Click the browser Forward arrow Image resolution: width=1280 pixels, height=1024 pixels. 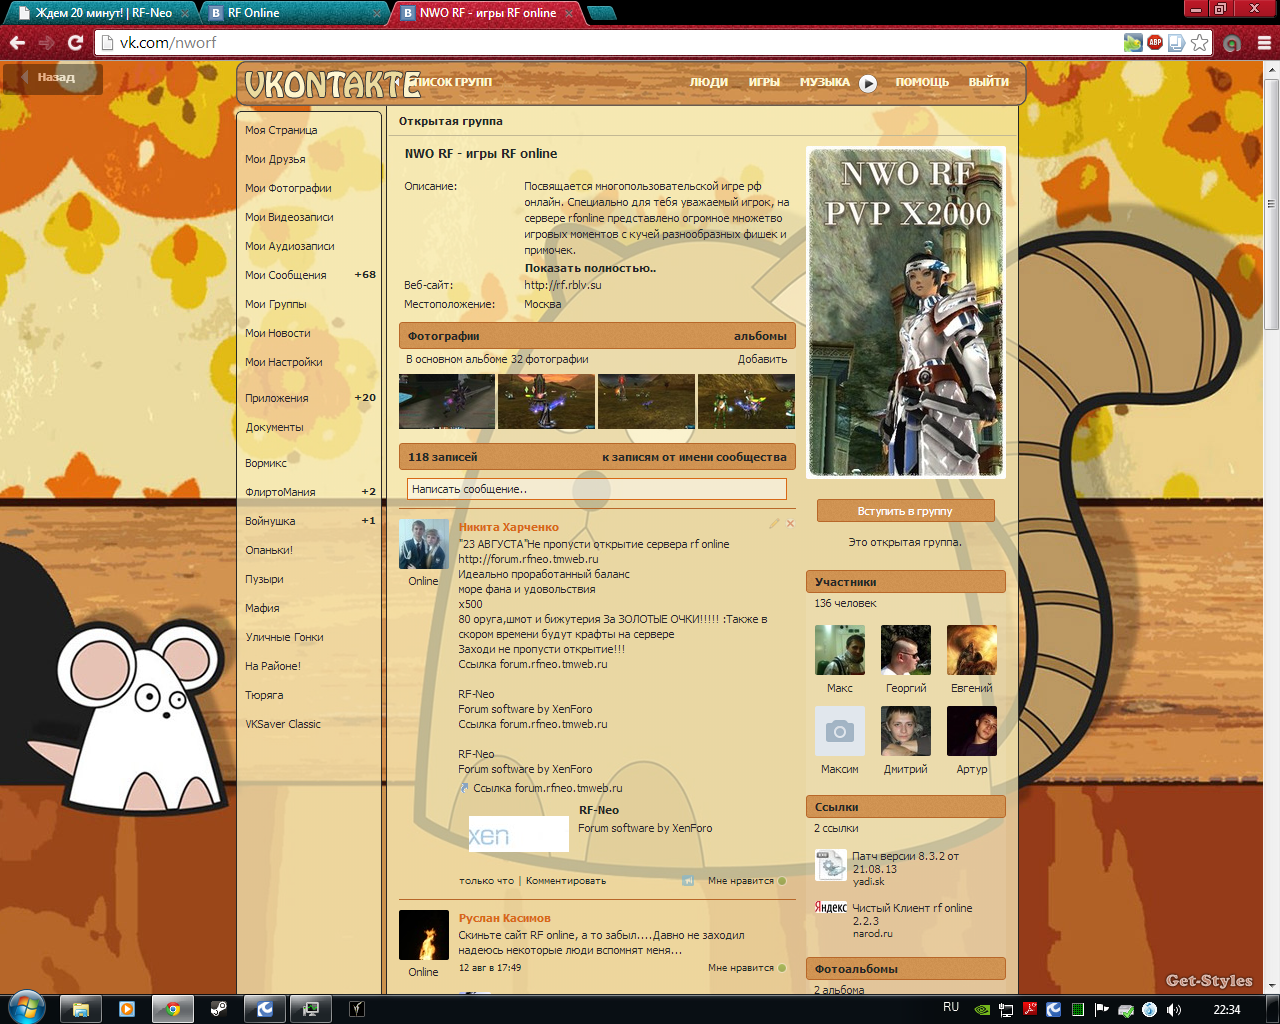pyautogui.click(x=46, y=42)
